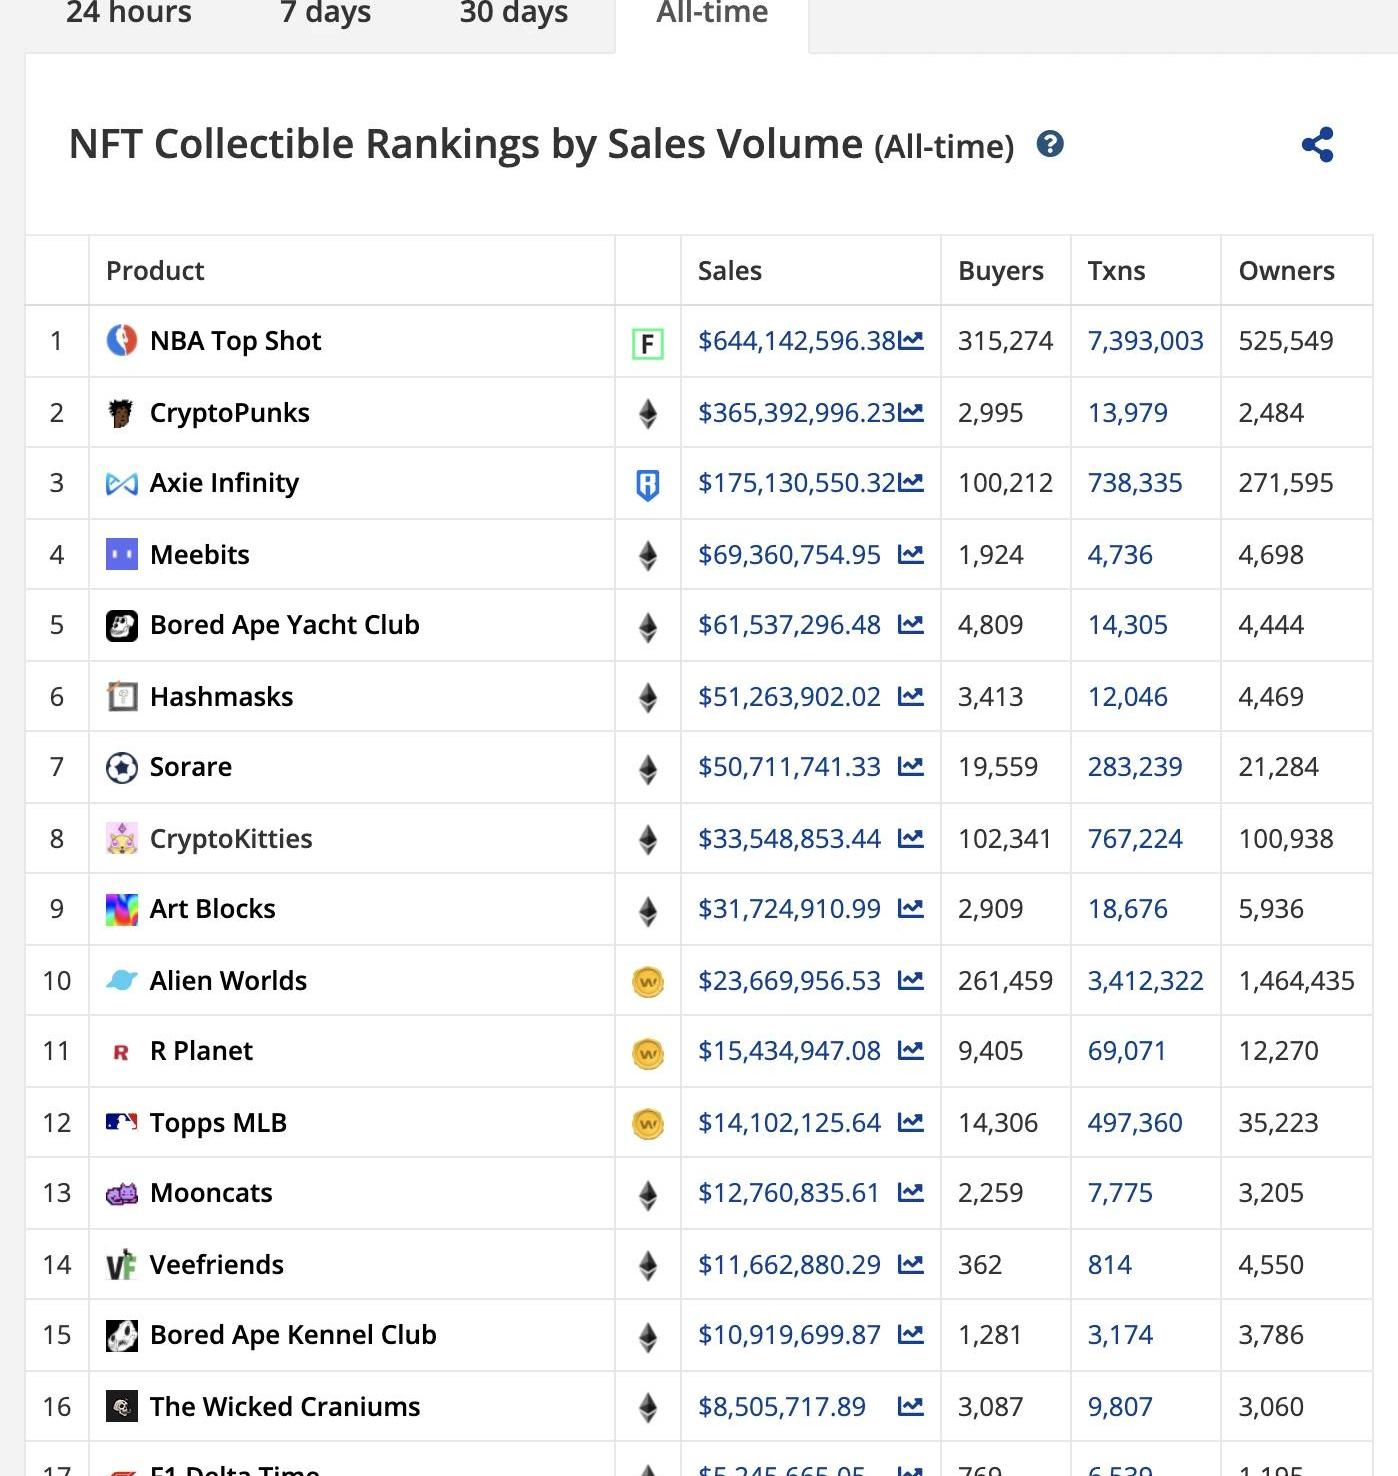The height and width of the screenshot is (1476, 1398).
Task: Open Hashmasks sales chart icon
Action: pyautogui.click(x=911, y=697)
